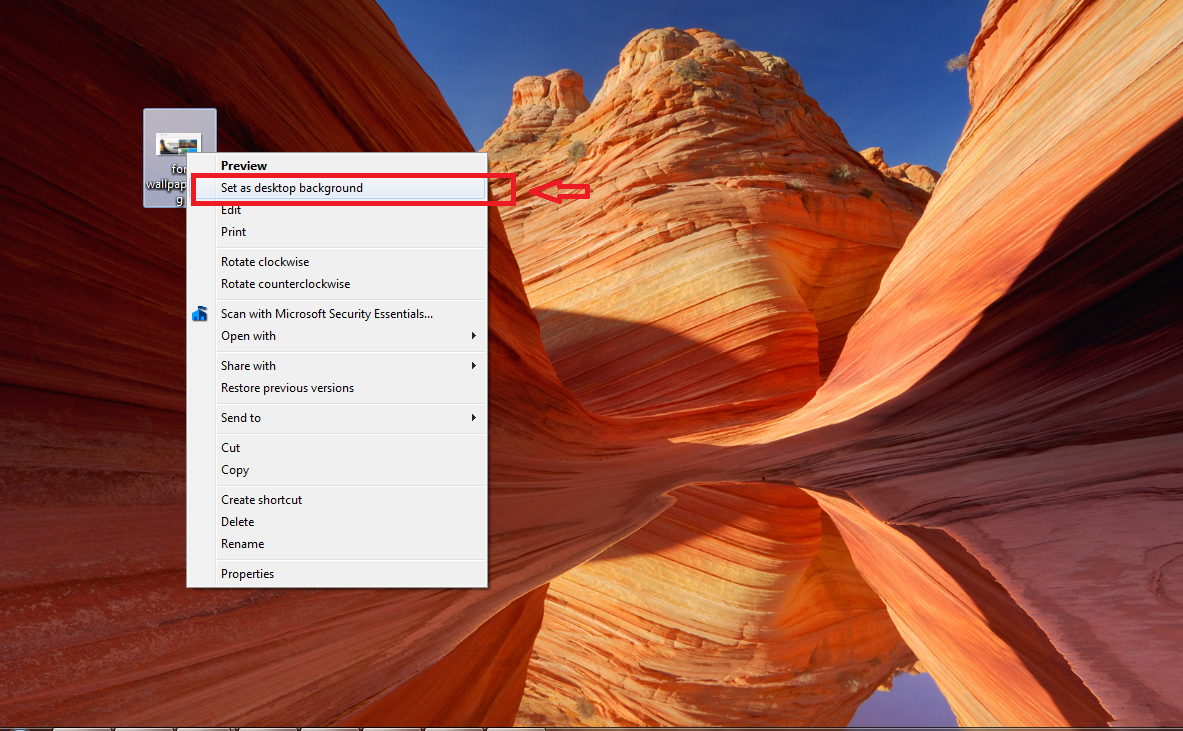The width and height of the screenshot is (1183, 731).
Task: Open Properties from the context menu
Action: click(247, 574)
